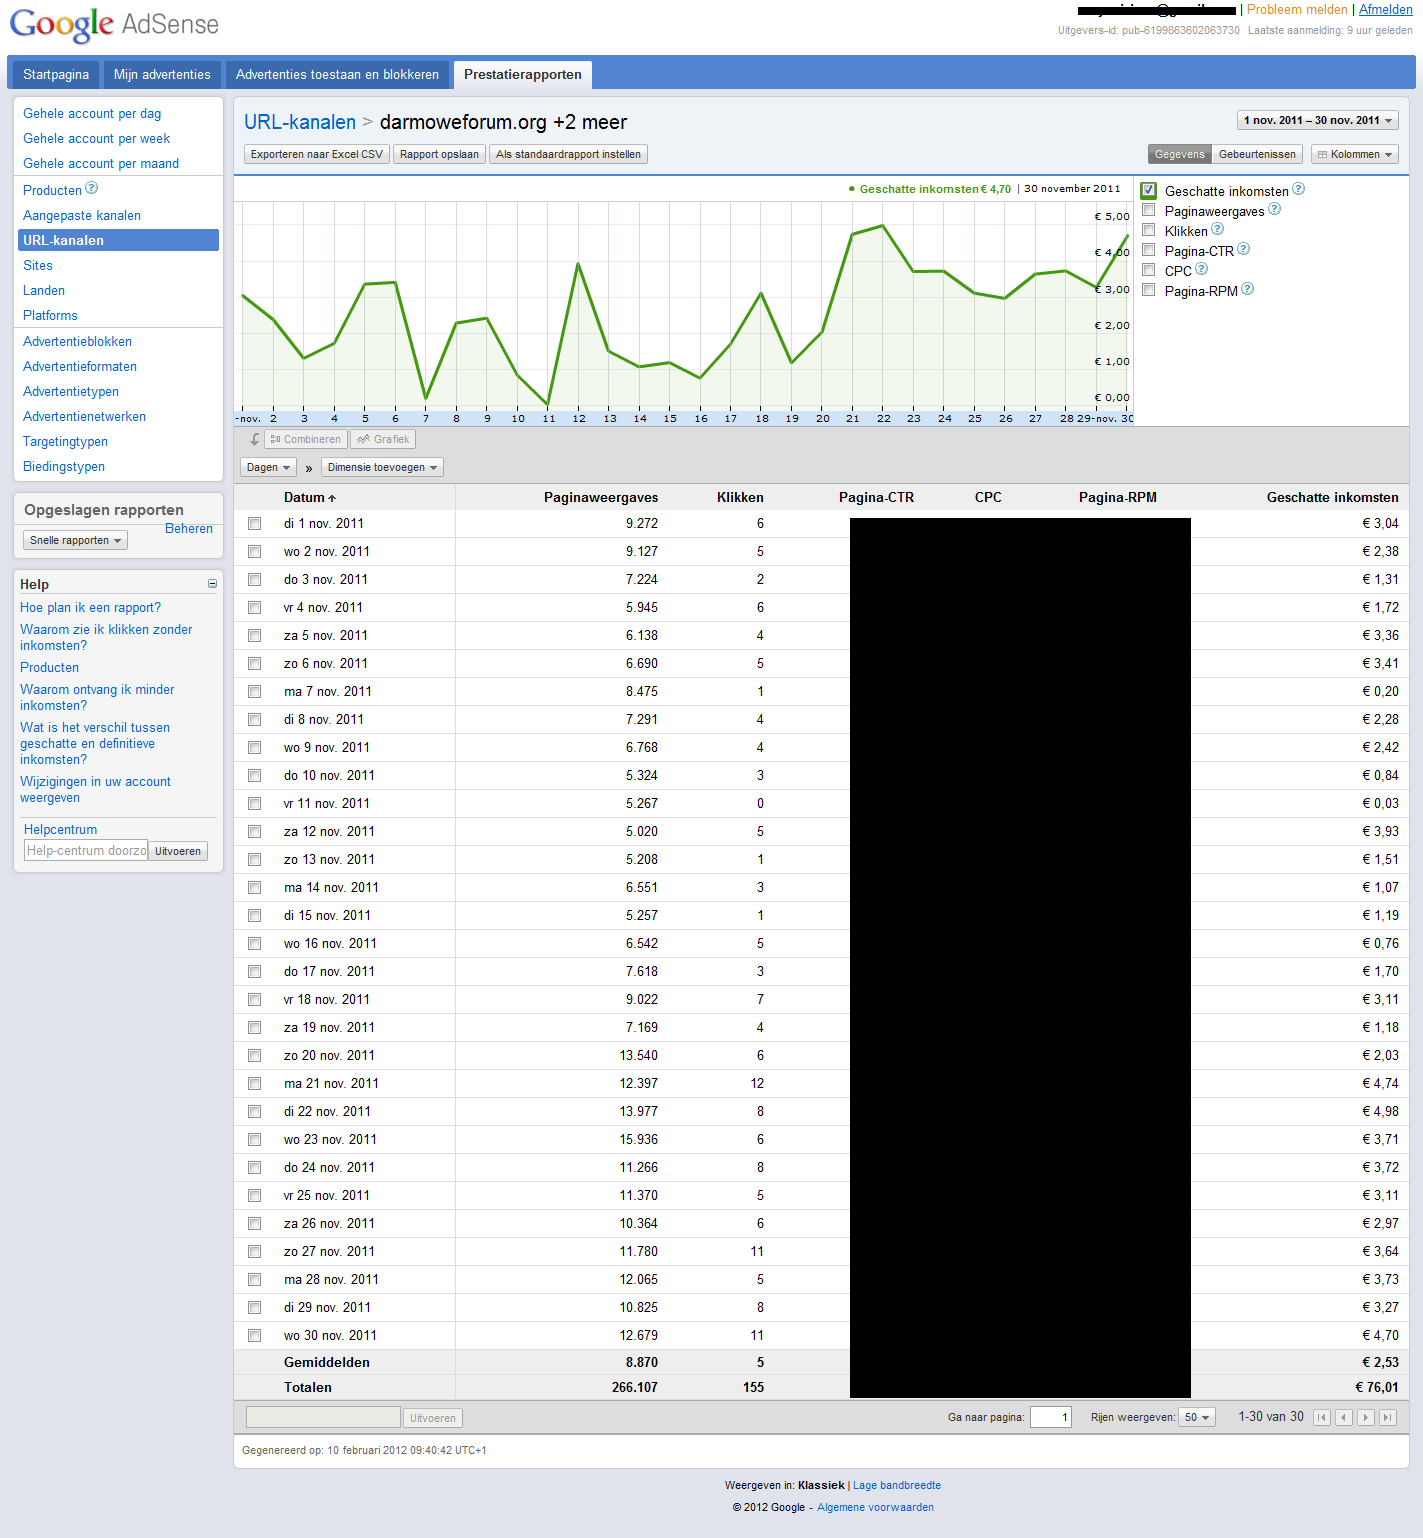Click the 22 november chart peak point

883,226
